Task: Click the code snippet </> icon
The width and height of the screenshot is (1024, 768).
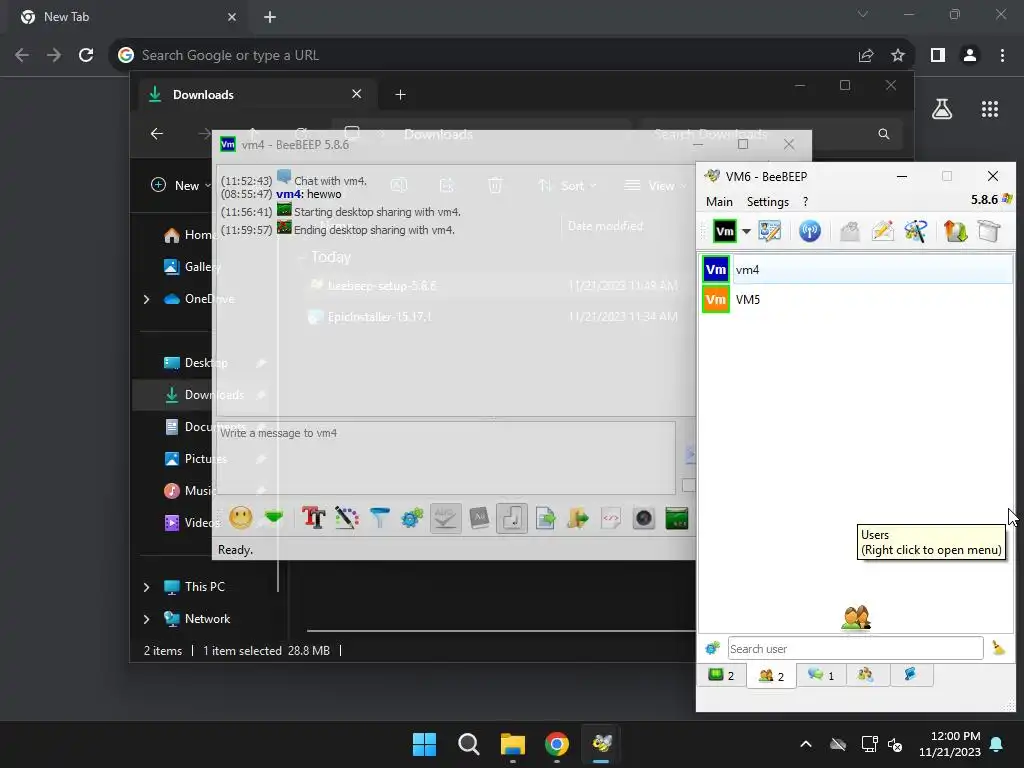Action: click(x=611, y=519)
